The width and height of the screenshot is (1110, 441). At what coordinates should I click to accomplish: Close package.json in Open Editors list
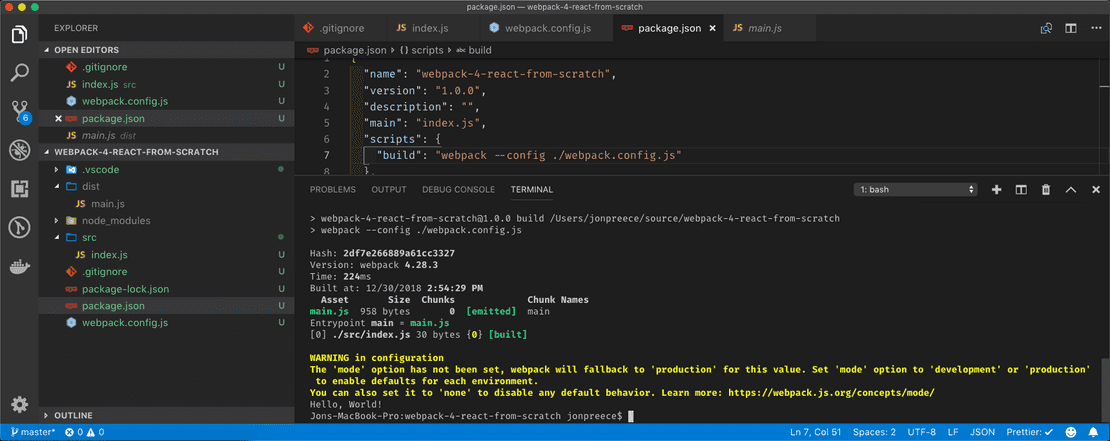[x=59, y=118]
